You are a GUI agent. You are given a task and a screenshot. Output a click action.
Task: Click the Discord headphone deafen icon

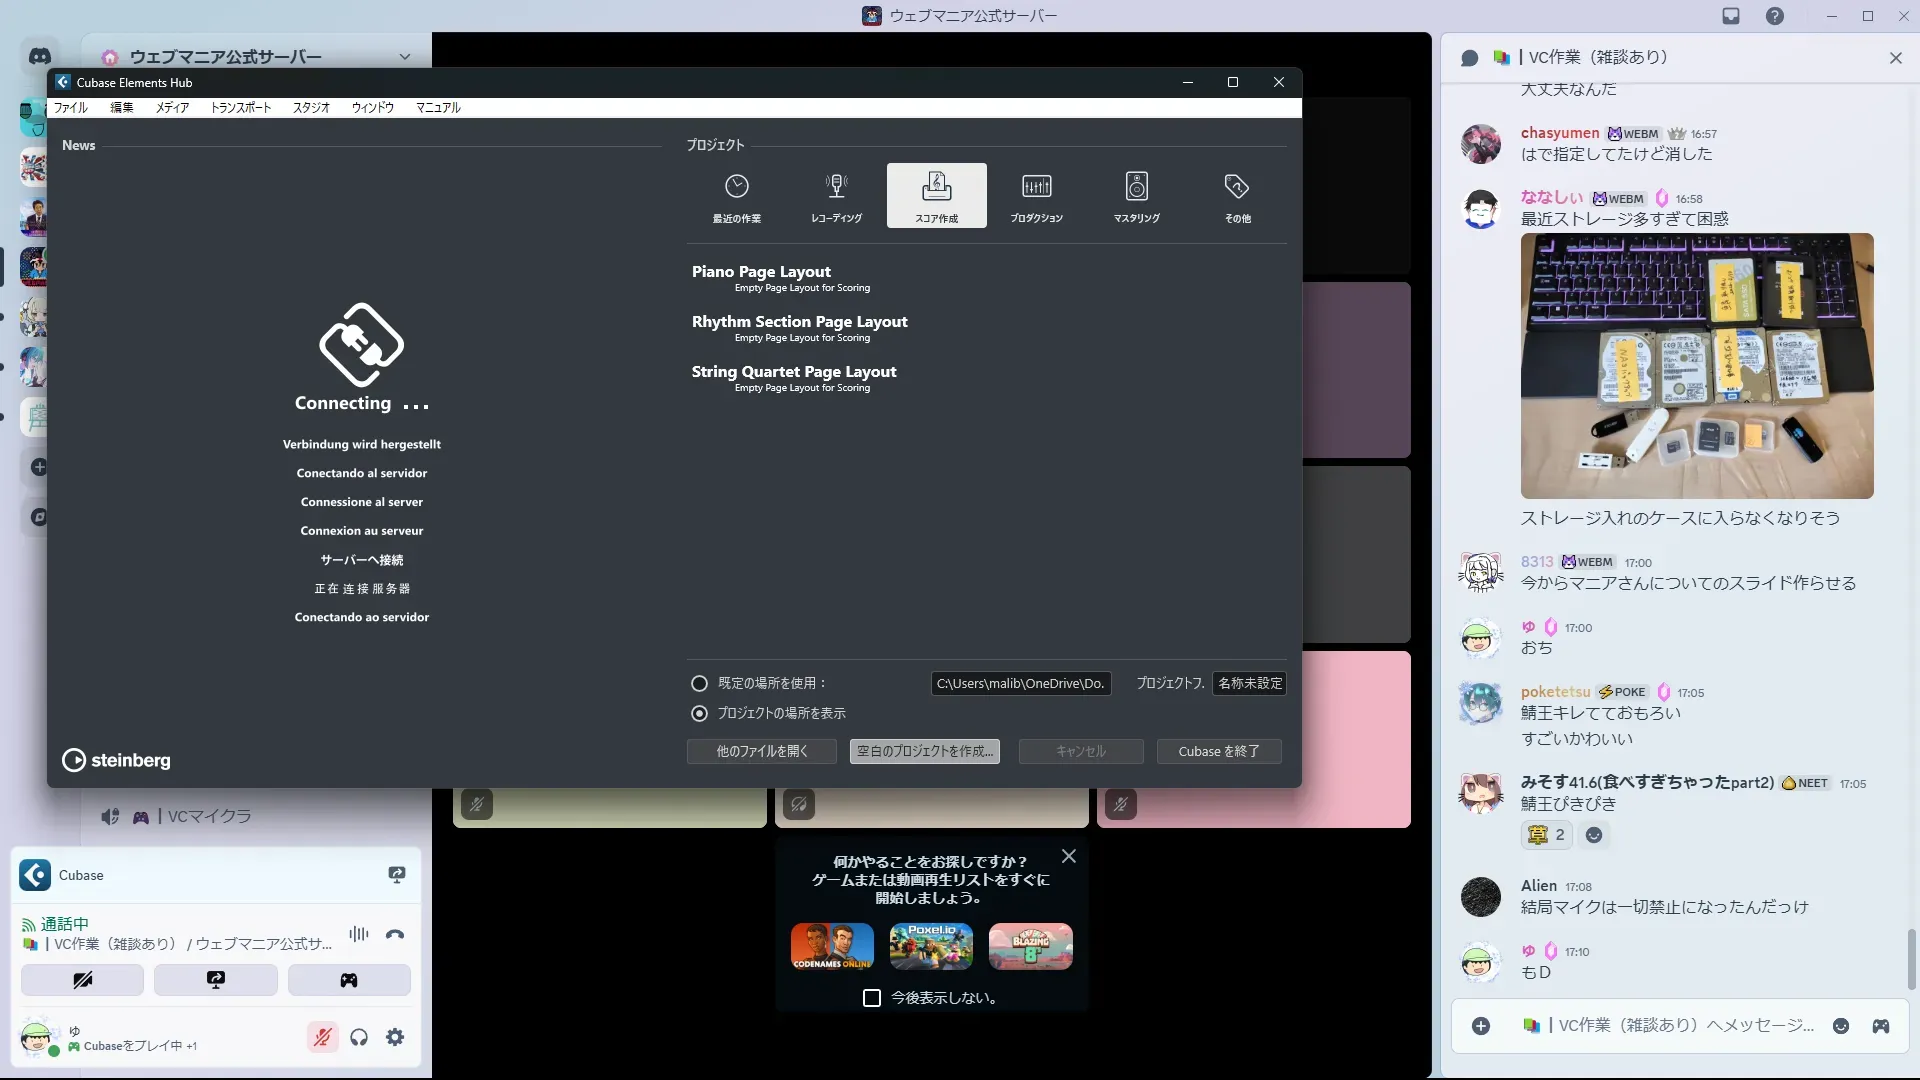(359, 1037)
